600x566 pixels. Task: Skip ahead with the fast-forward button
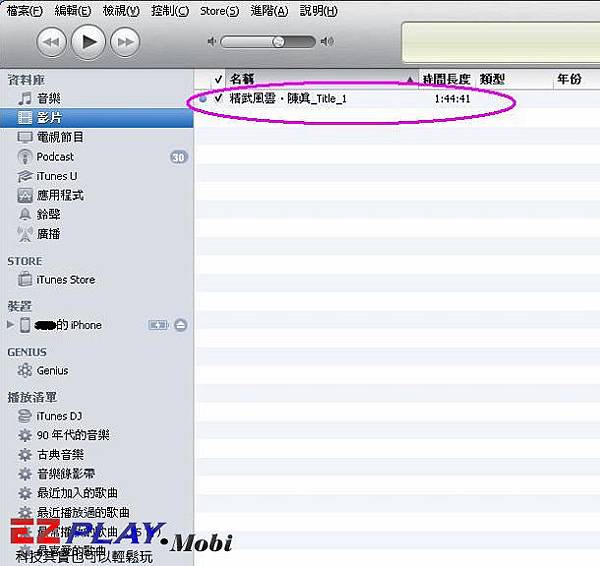click(x=125, y=42)
